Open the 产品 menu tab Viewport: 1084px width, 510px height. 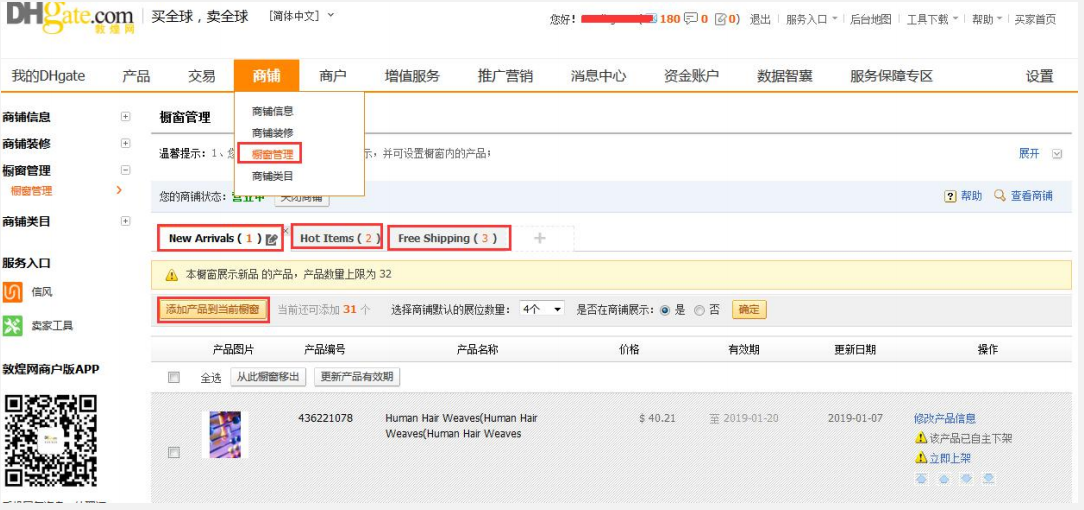click(136, 76)
